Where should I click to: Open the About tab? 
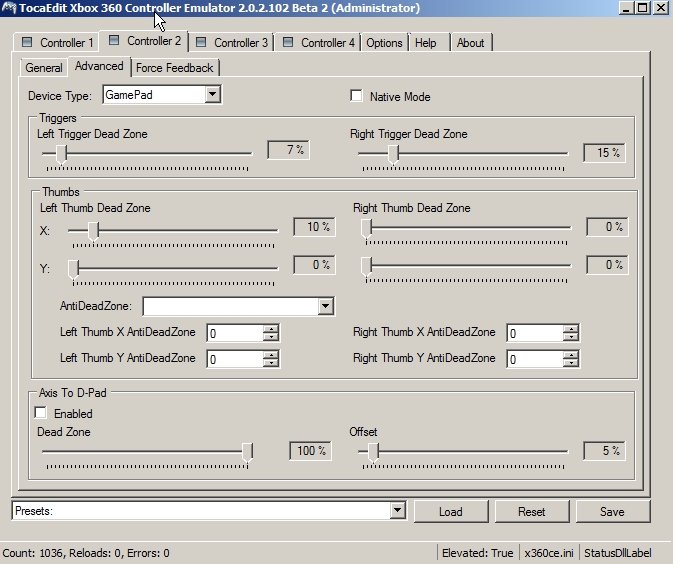(x=471, y=42)
